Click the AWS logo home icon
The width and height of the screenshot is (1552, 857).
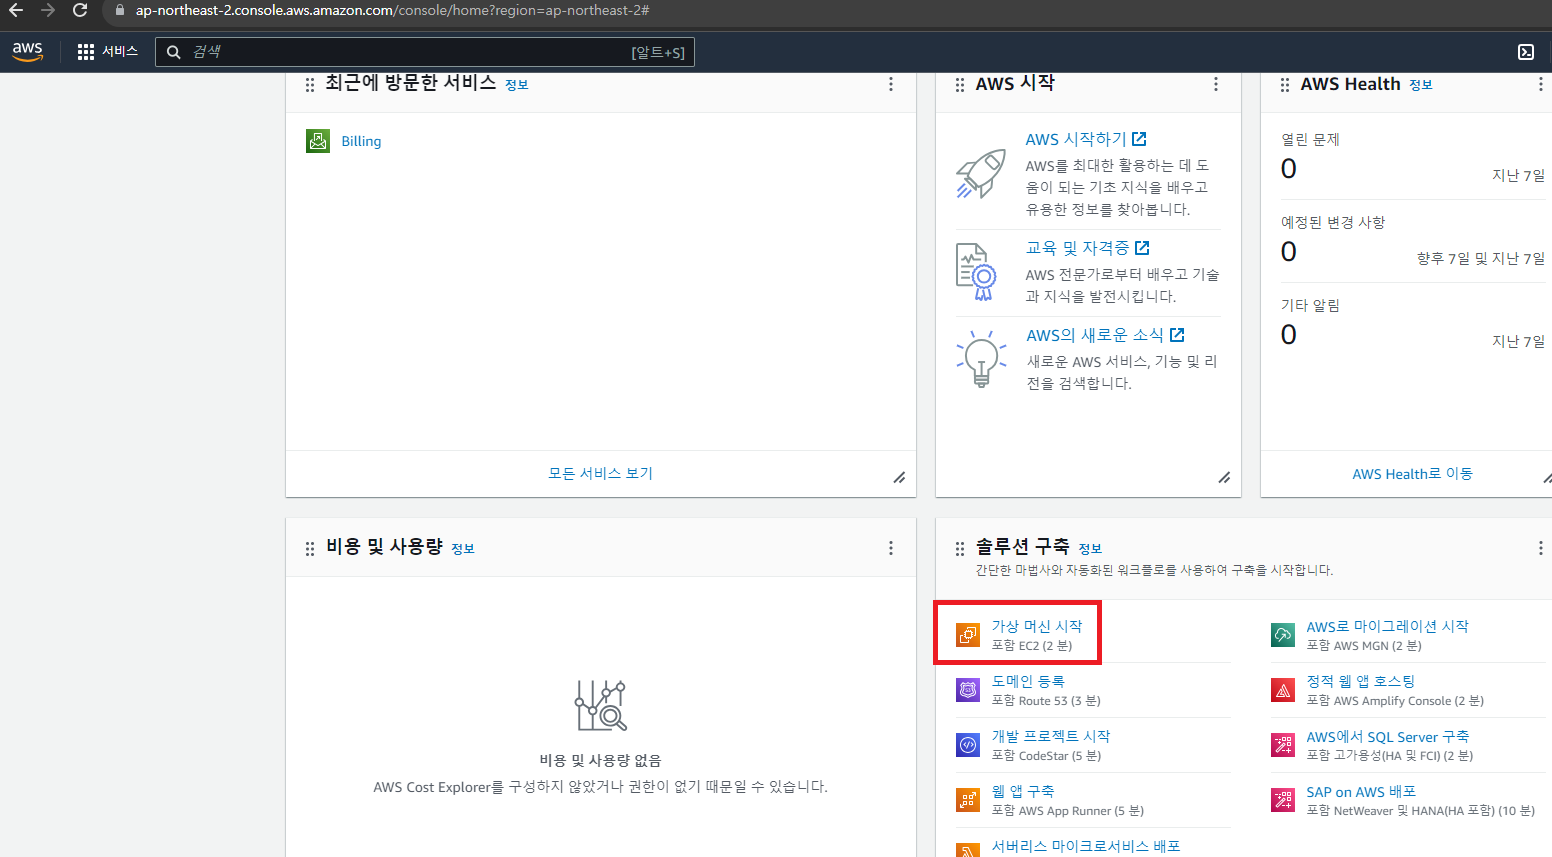tap(28, 52)
